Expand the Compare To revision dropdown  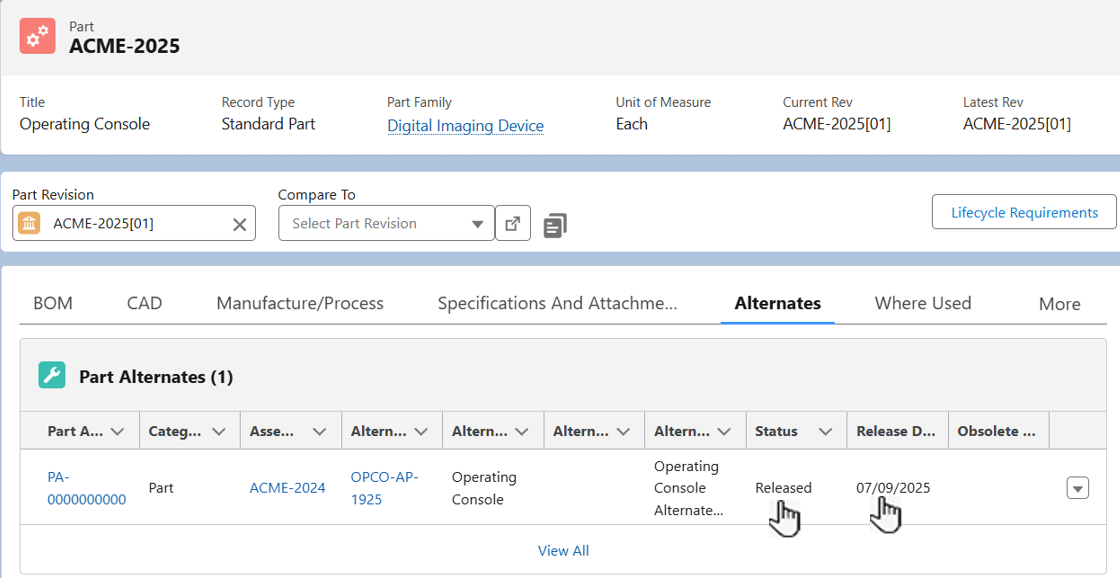477,224
